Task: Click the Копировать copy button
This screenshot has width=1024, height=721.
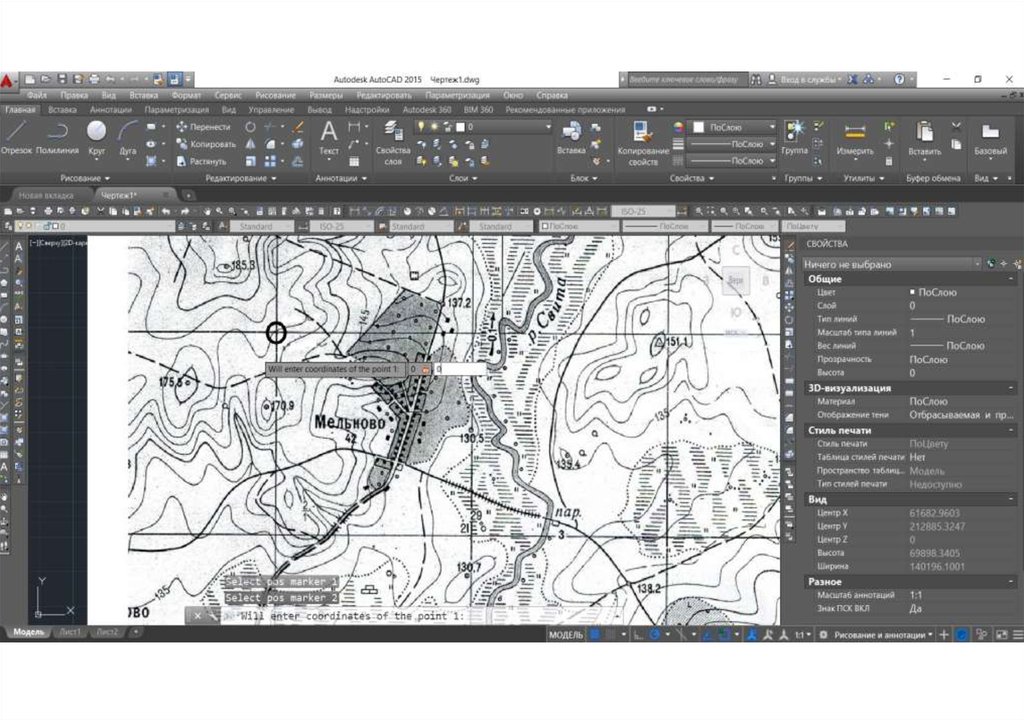Action: pos(205,144)
